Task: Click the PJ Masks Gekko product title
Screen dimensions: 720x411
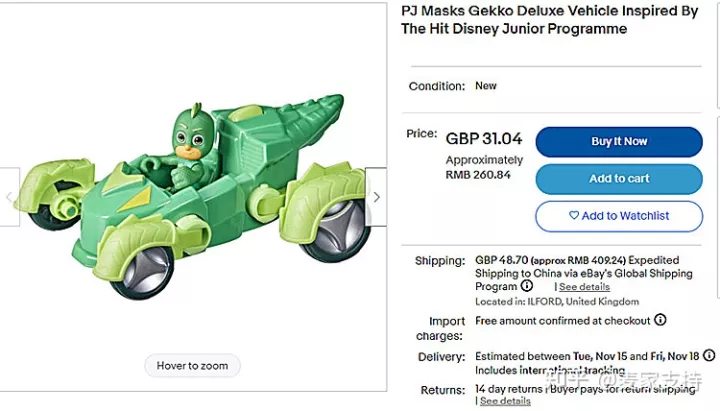Action: pyautogui.click(x=549, y=20)
